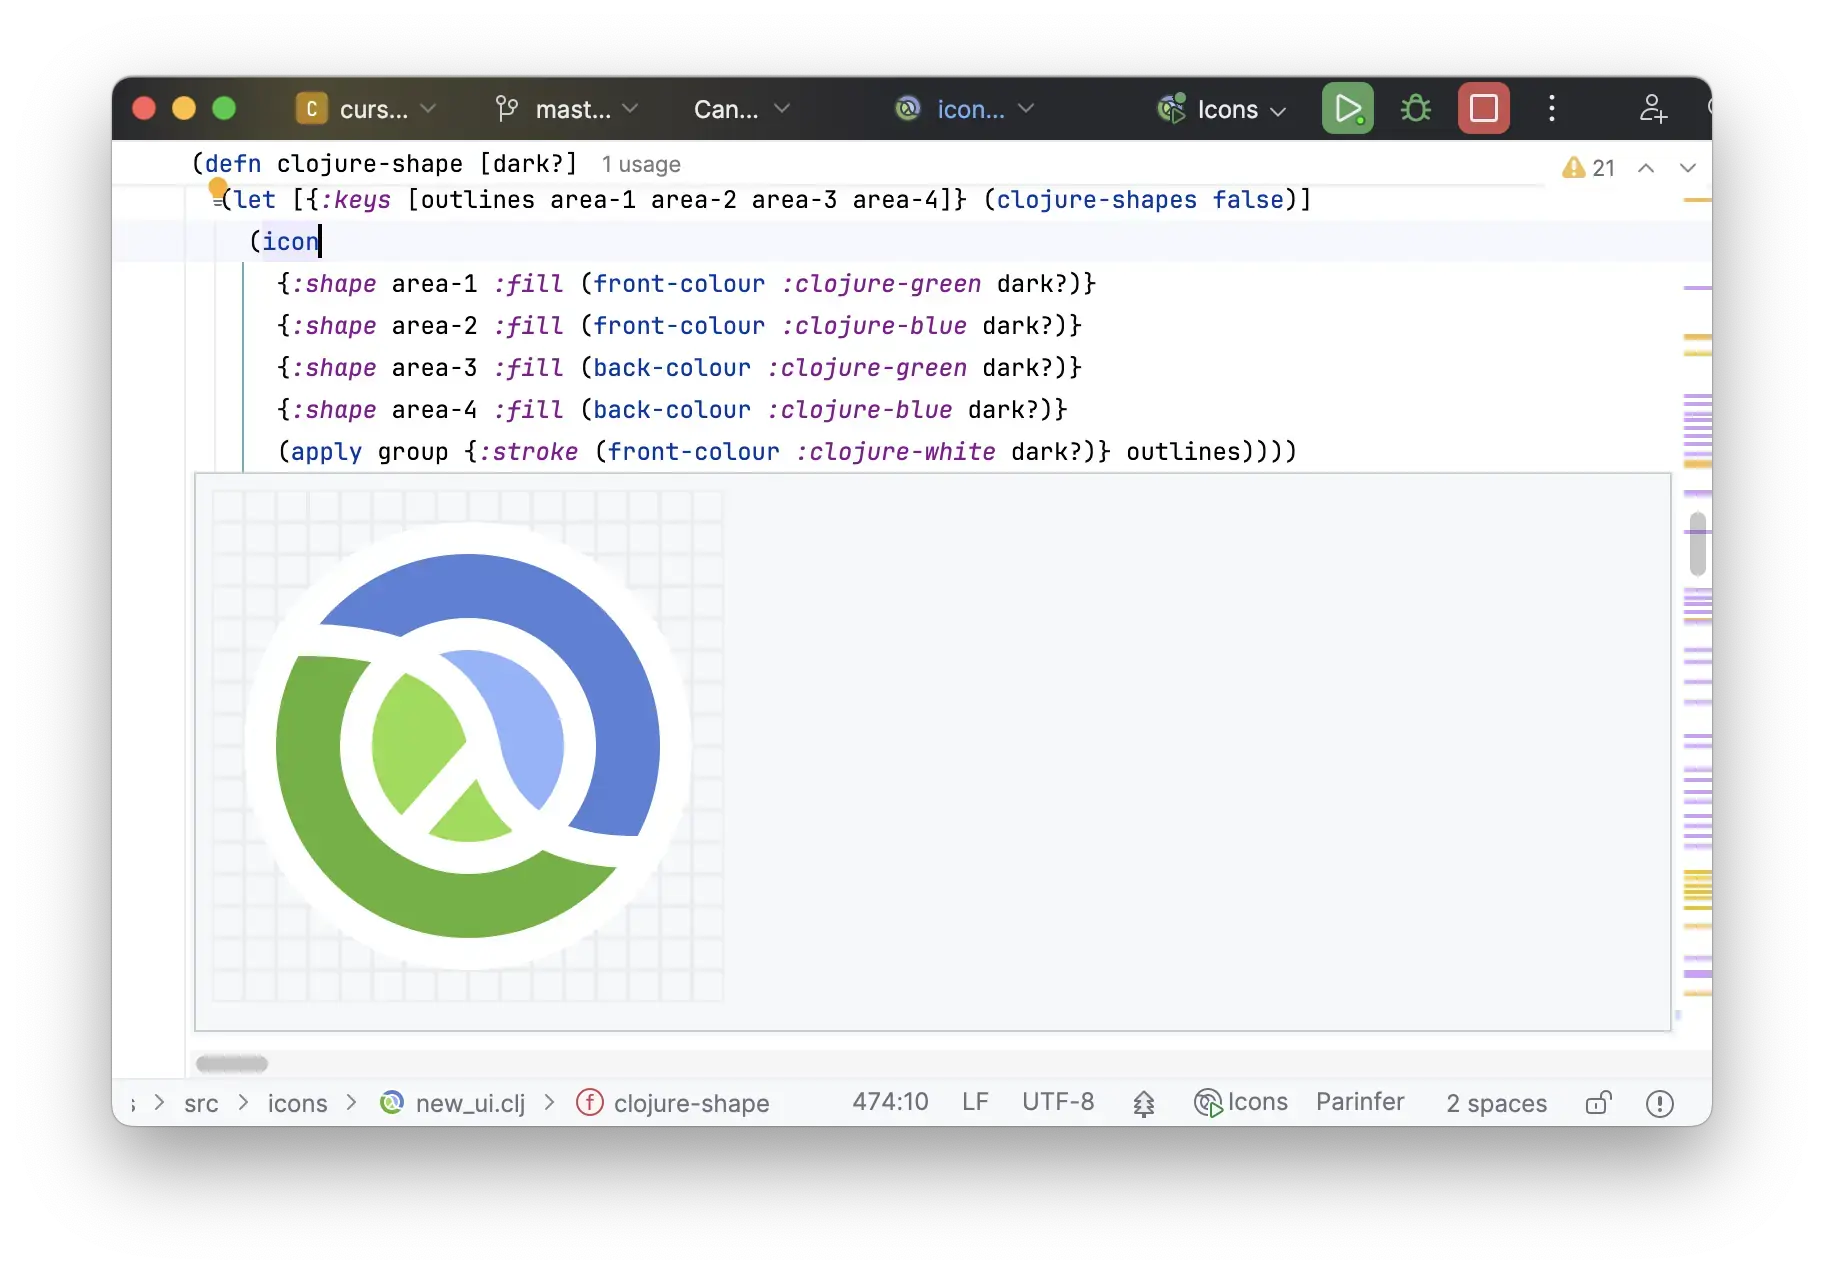The image size is (1824, 1274).
Task: Start debugging with the bug icon
Action: [x=1415, y=108]
